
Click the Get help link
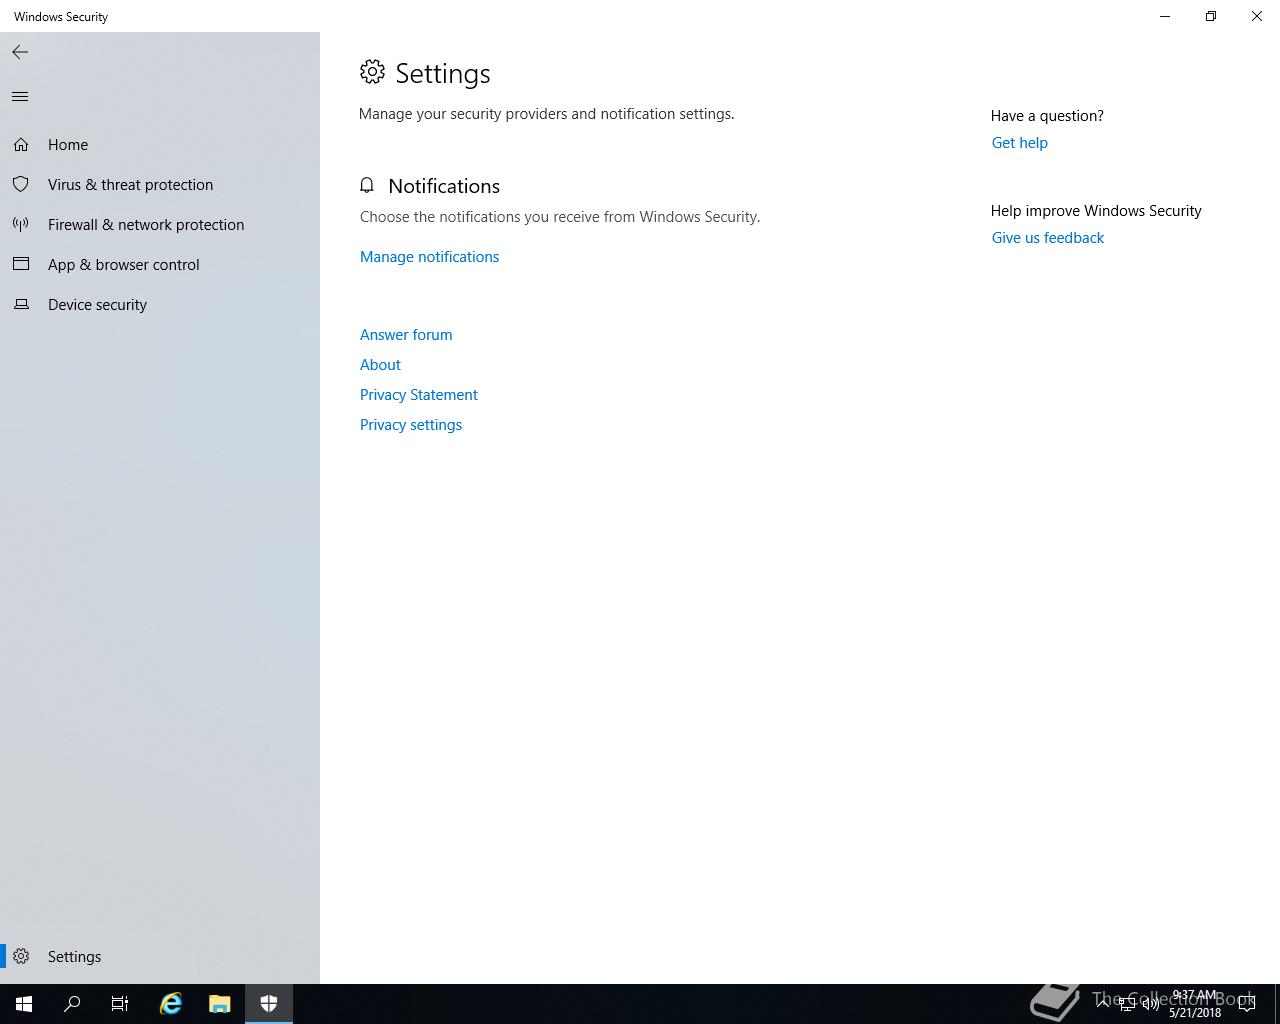pos(1019,143)
